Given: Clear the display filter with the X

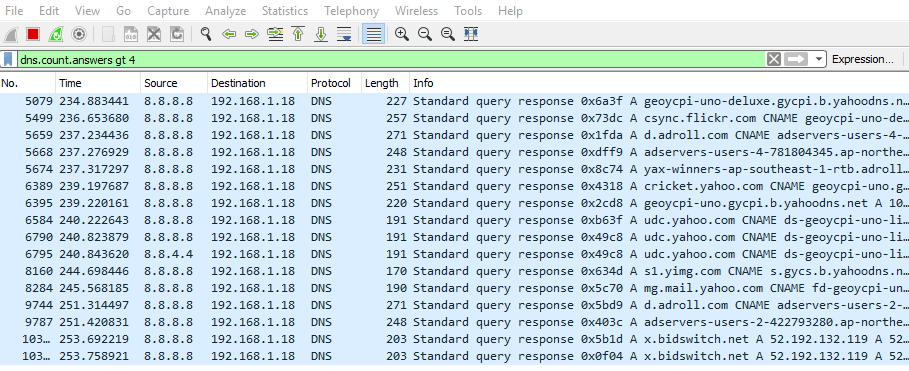Looking at the screenshot, I should coord(774,59).
